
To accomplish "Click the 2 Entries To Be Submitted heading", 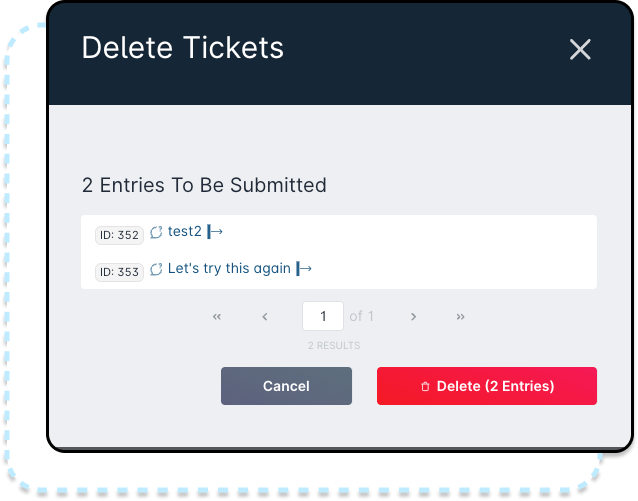I will click(204, 185).
